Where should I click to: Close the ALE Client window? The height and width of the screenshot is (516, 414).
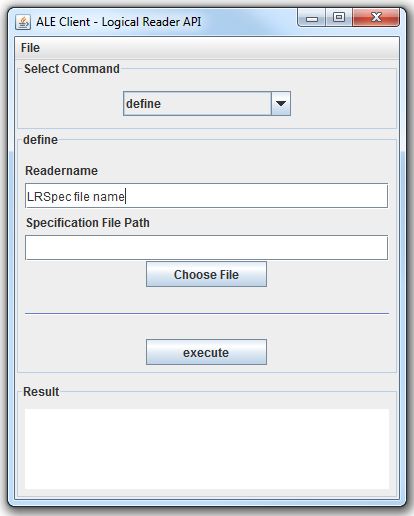click(x=376, y=17)
